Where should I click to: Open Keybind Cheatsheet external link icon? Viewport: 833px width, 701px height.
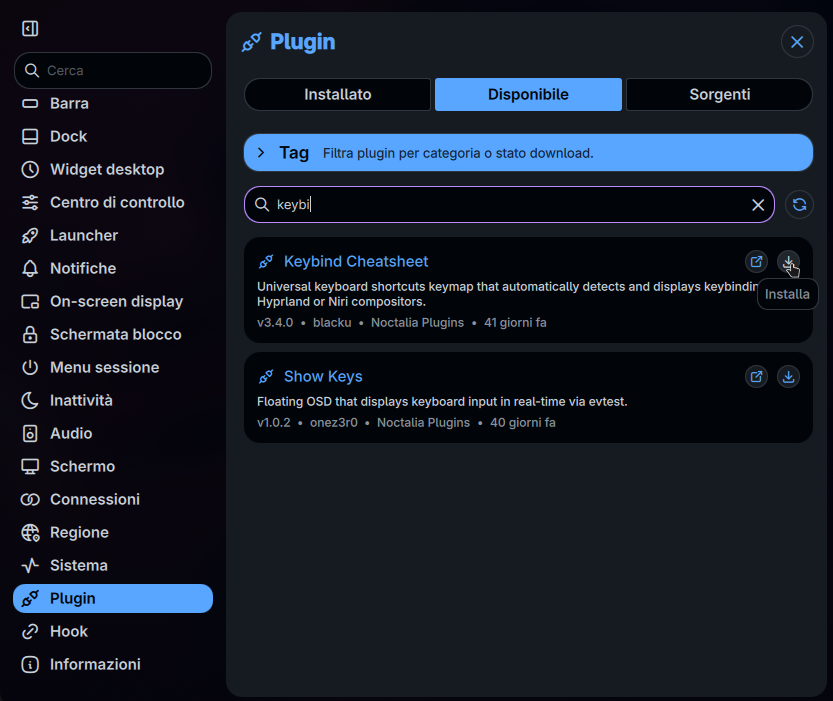[x=756, y=262]
